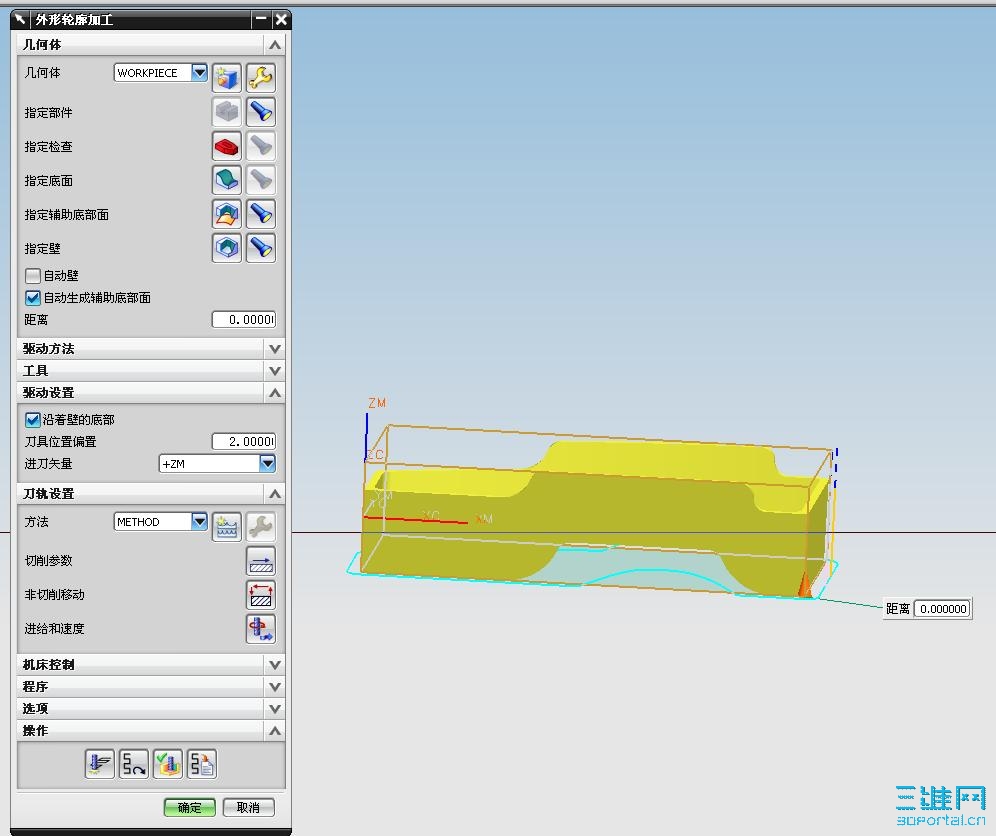996x836 pixels.
Task: Click the red 指定检查 check geometry icon
Action: [227, 146]
